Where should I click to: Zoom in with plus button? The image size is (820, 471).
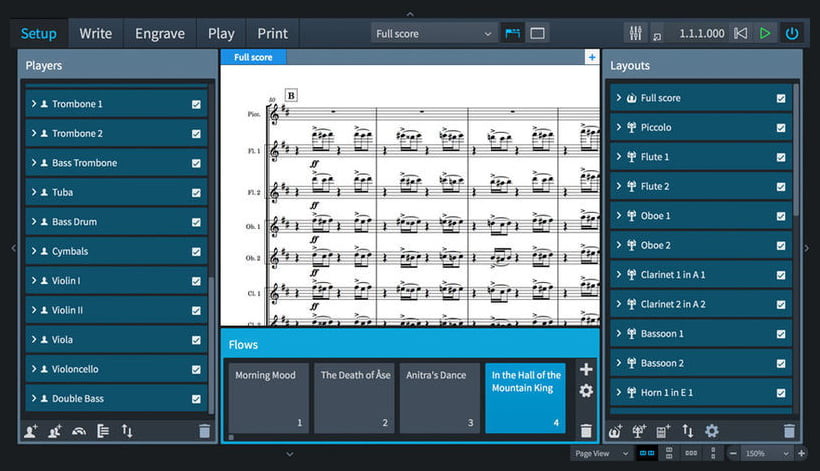pos(801,453)
